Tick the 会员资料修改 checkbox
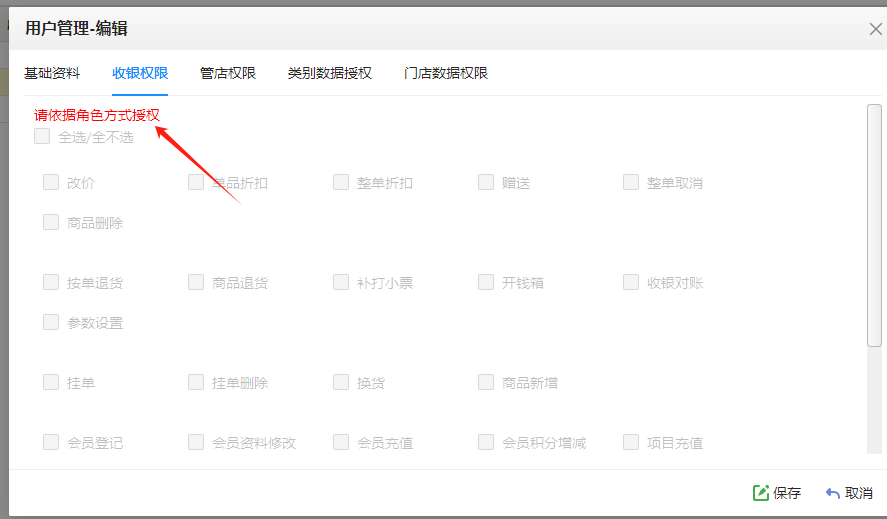 [196, 442]
